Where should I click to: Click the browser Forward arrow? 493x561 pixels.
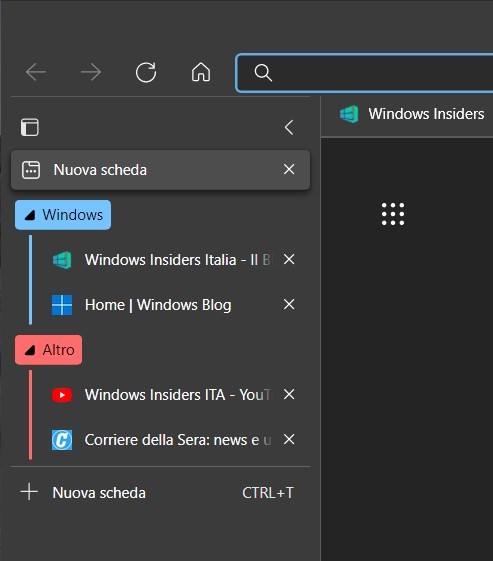[91, 72]
